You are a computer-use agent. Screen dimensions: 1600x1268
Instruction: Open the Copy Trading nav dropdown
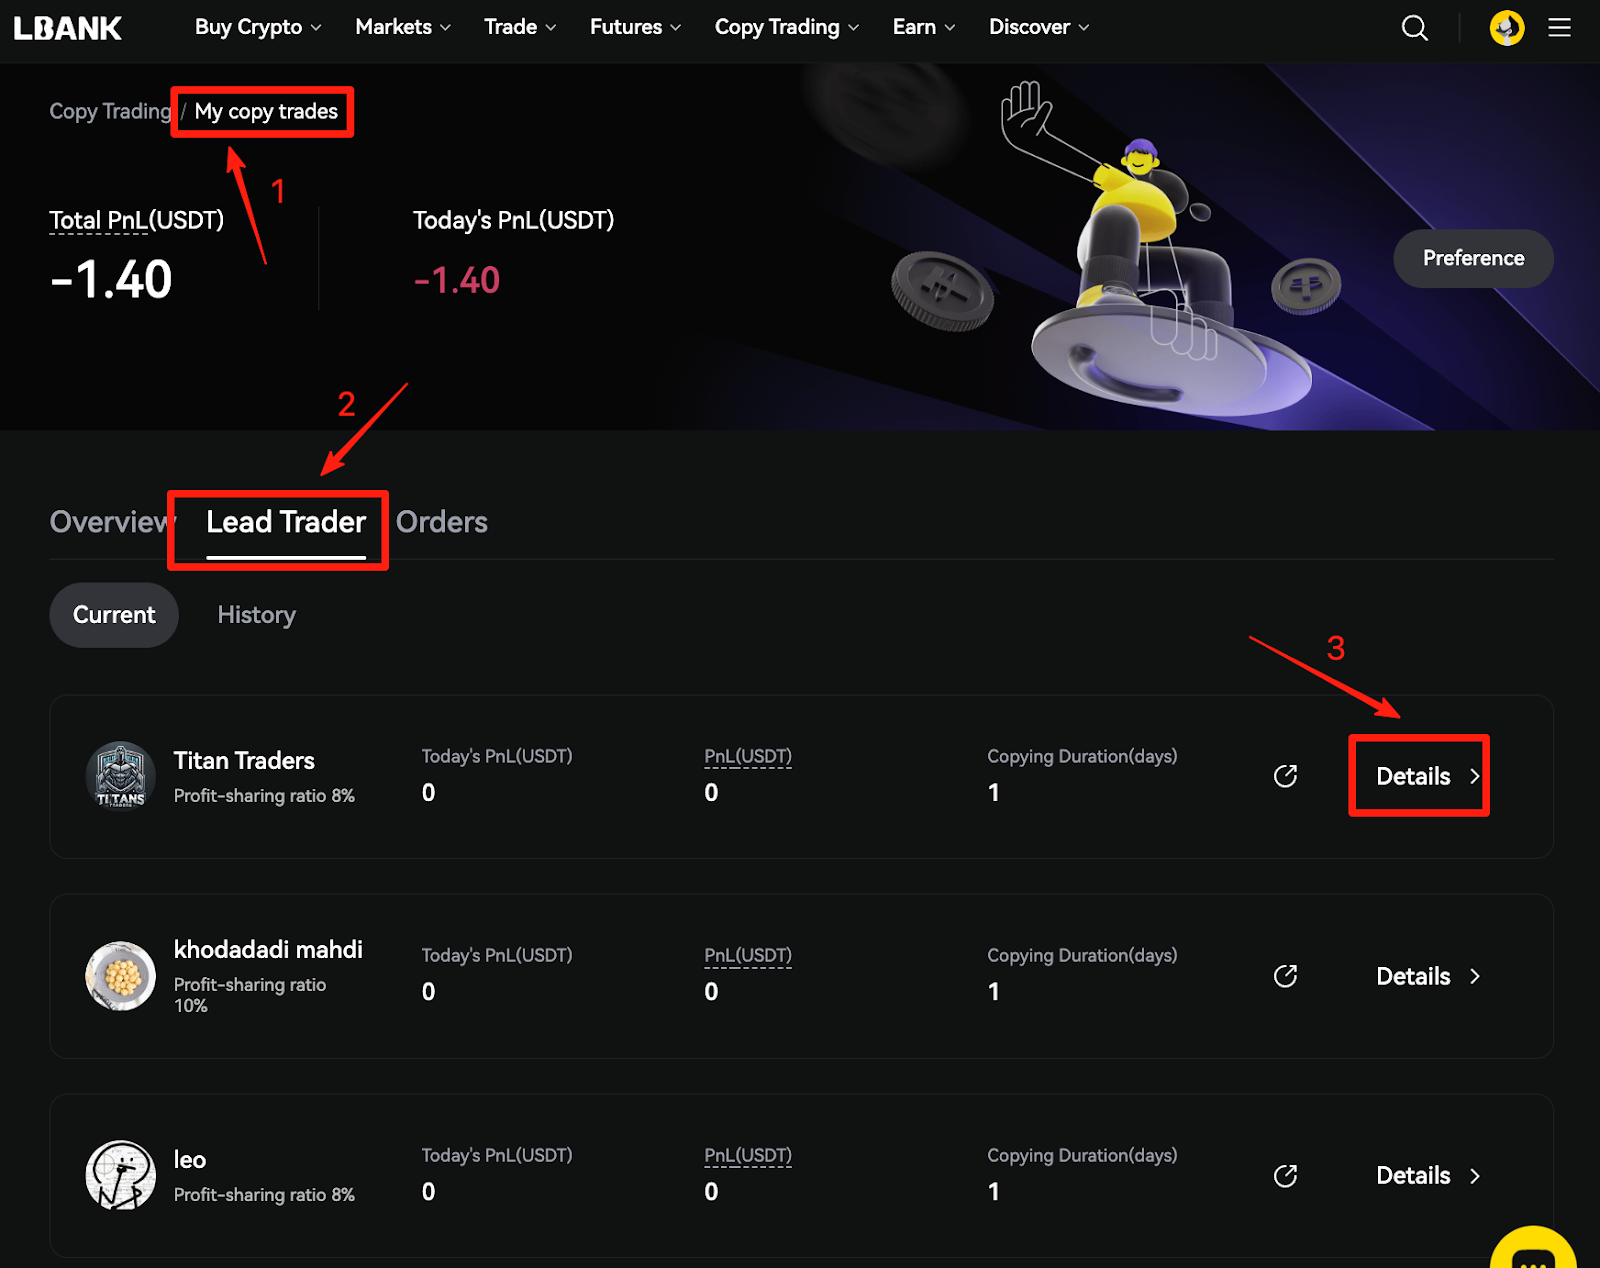(786, 27)
